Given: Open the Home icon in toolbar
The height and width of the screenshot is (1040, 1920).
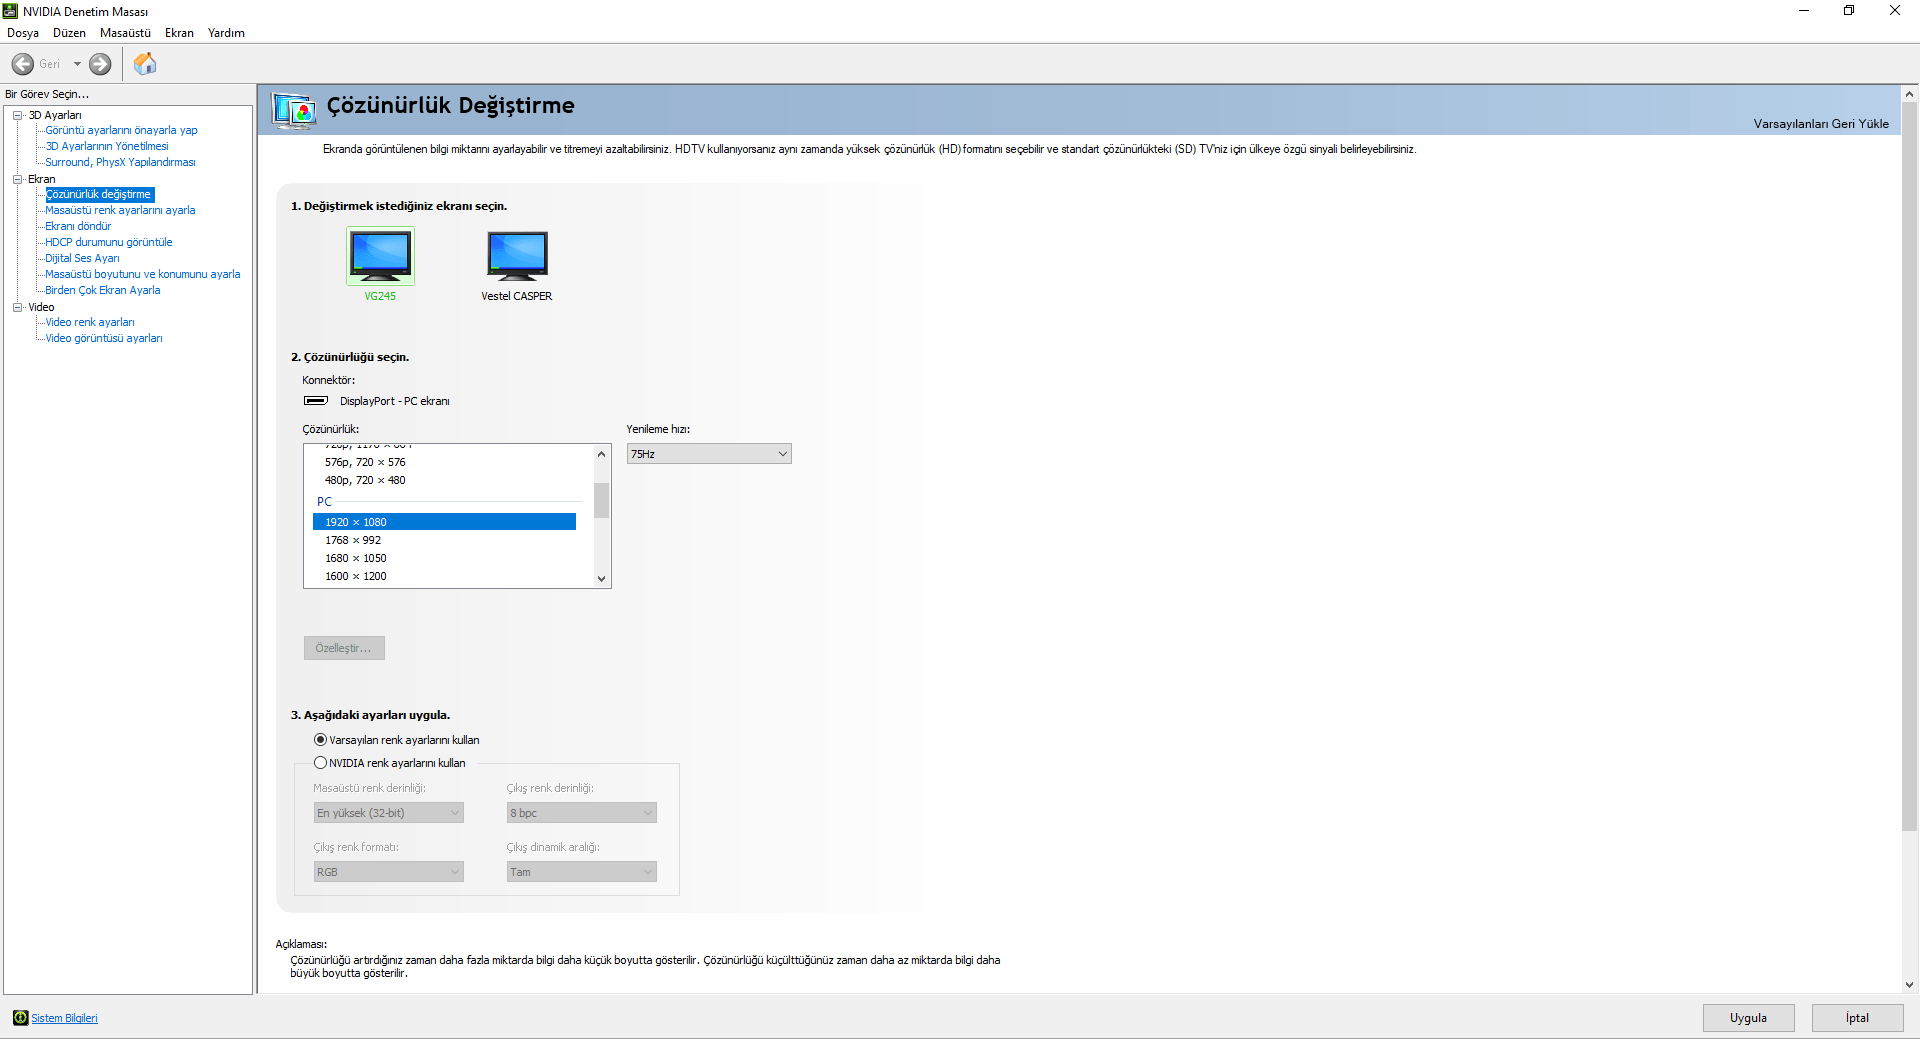Looking at the screenshot, I should (x=145, y=64).
